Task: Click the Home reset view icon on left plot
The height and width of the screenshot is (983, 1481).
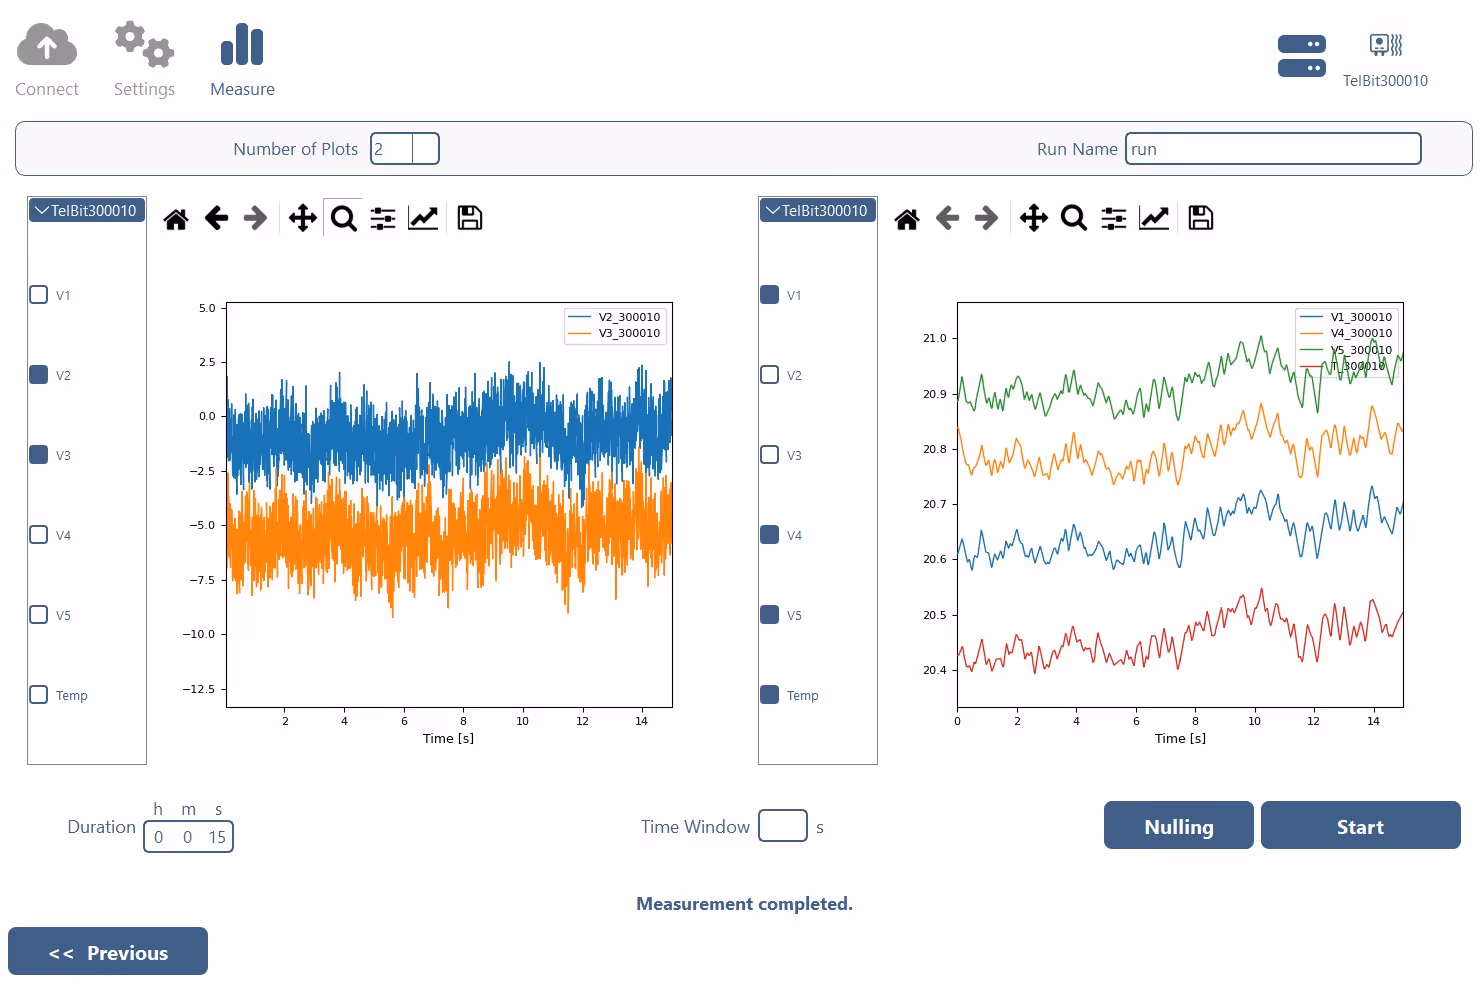Action: pos(176,217)
